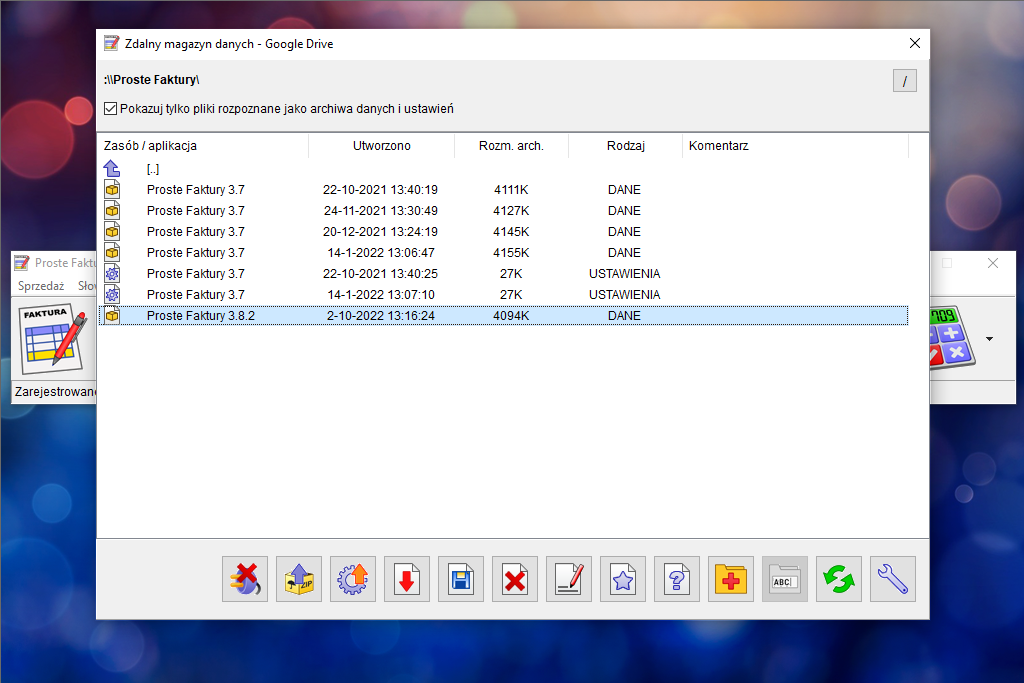Image resolution: width=1024 pixels, height=683 pixels.
Task: Select the date '24-11-2021 13:30:49'
Action: click(x=381, y=211)
